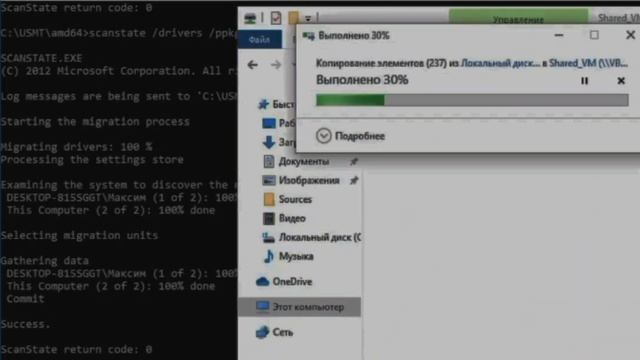640x360 pixels.
Task: Click the Подробнее label text
Action: [360, 136]
